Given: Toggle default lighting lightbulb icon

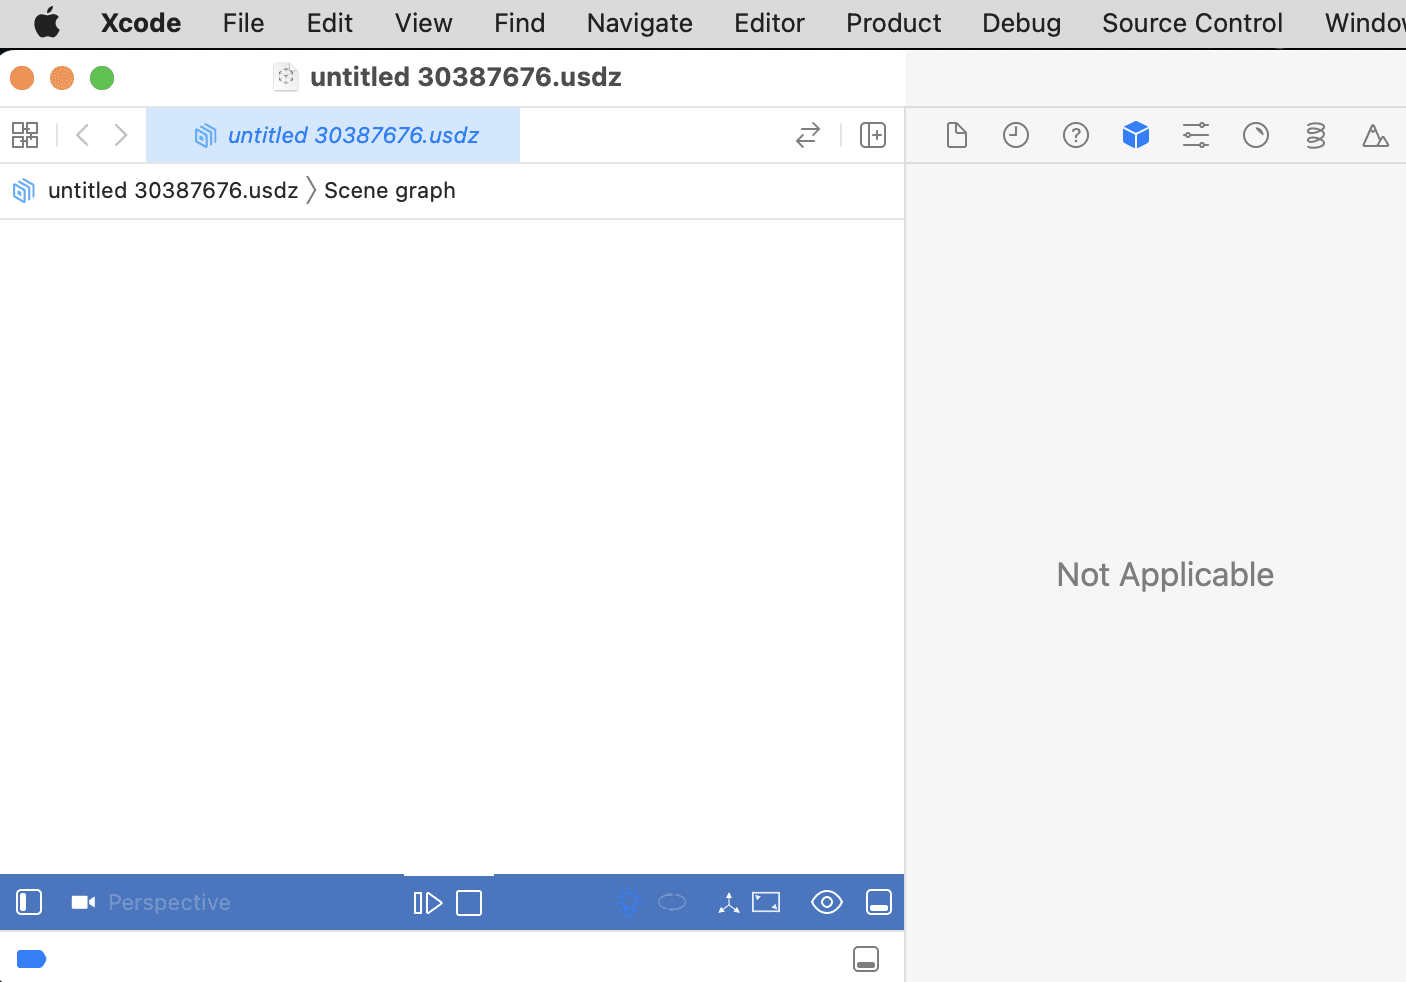Looking at the screenshot, I should click(628, 902).
